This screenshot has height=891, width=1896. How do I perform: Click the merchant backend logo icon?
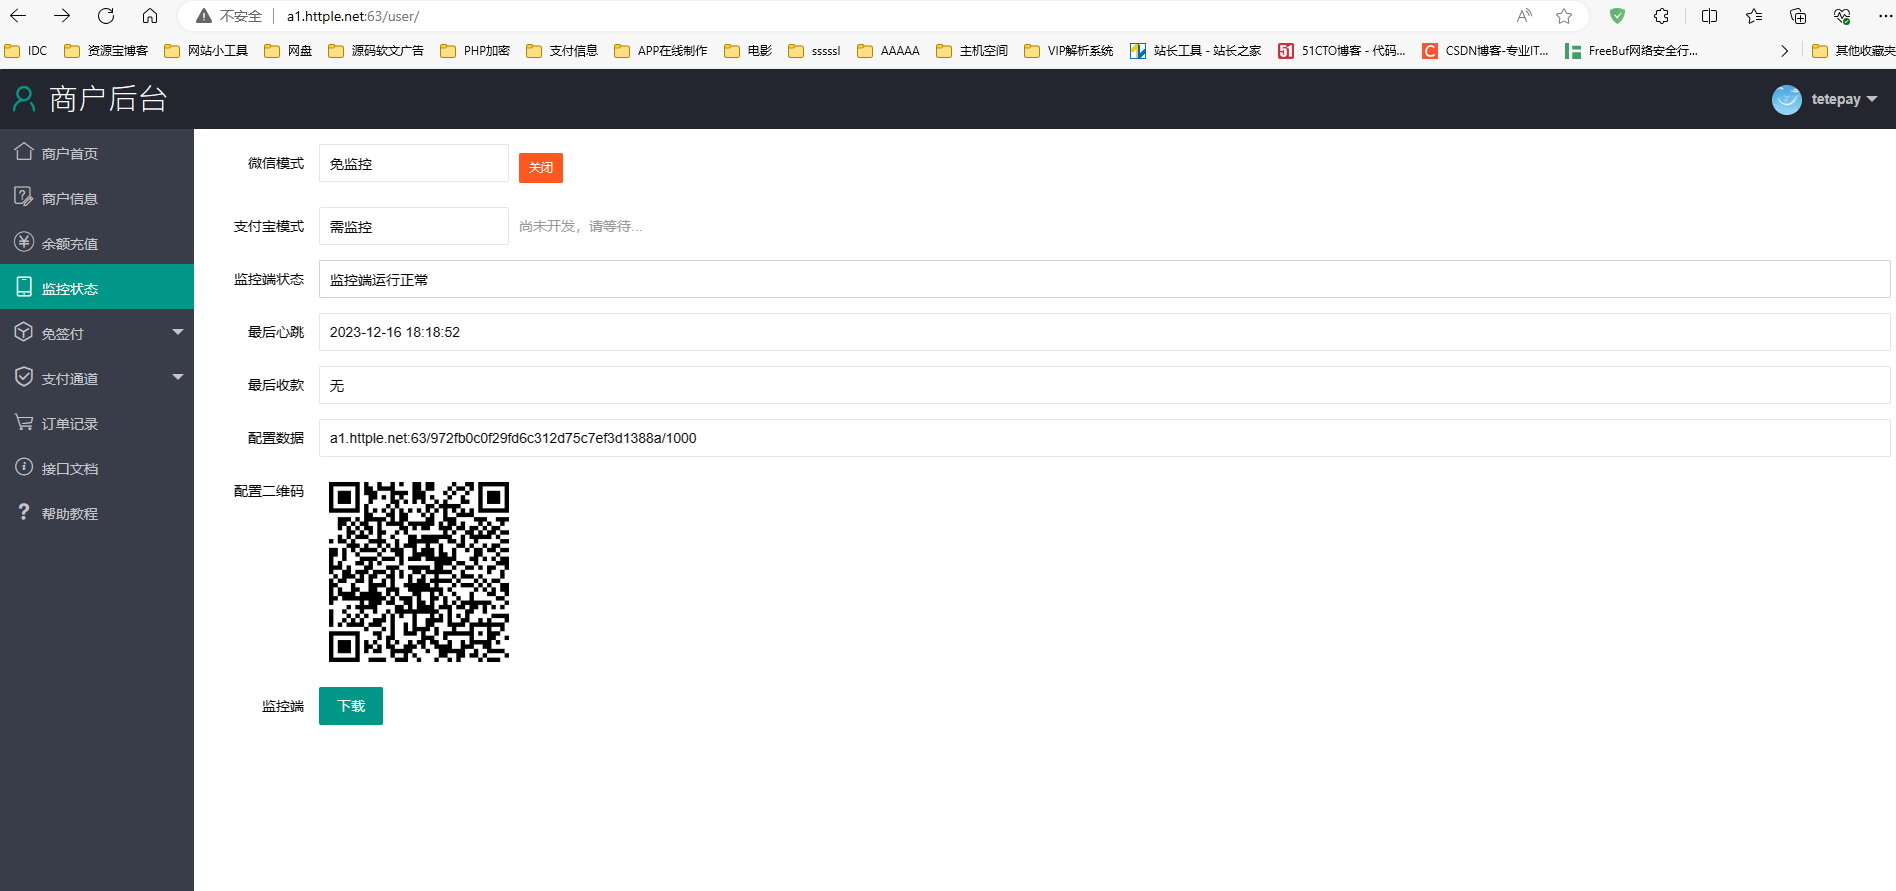(x=24, y=98)
